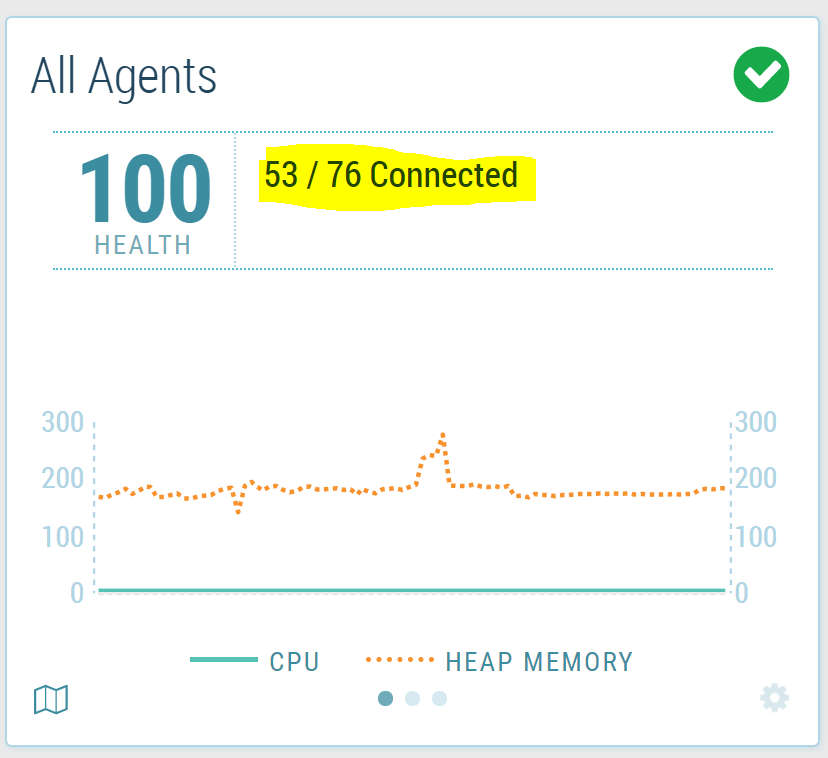
Task: Click the HEALTH label under the score
Action: 143,245
